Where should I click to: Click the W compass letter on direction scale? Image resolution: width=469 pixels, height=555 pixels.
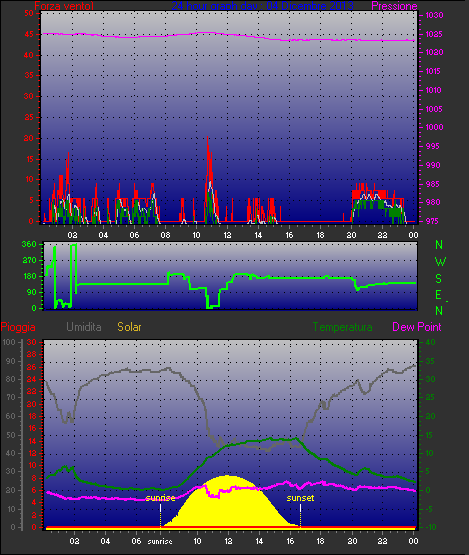point(440,262)
